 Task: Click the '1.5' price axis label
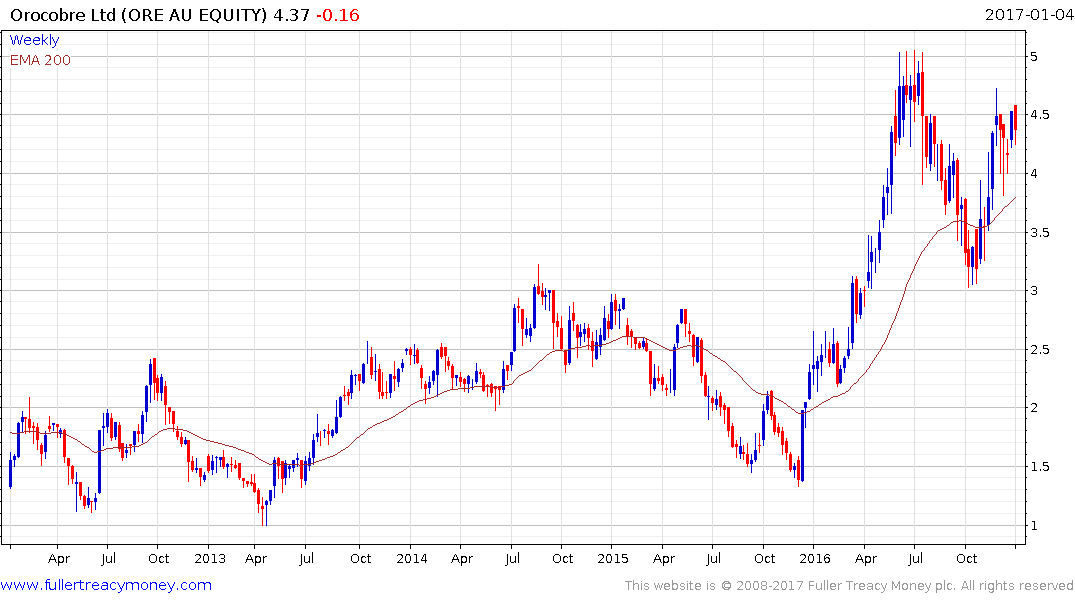coord(1039,467)
